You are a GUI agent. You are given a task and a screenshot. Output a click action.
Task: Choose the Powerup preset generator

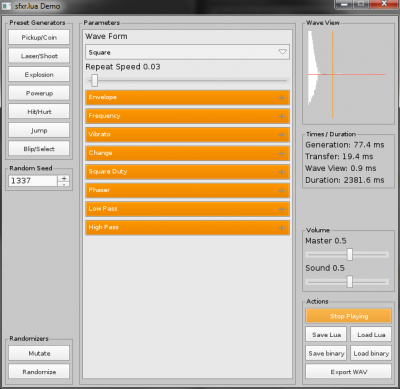coord(39,93)
